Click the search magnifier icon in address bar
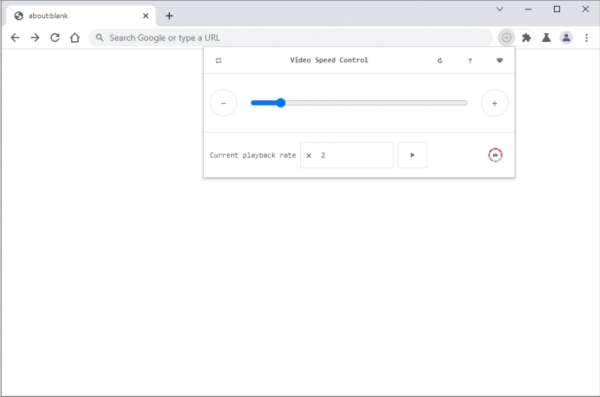The height and width of the screenshot is (397, 600). coord(99,38)
